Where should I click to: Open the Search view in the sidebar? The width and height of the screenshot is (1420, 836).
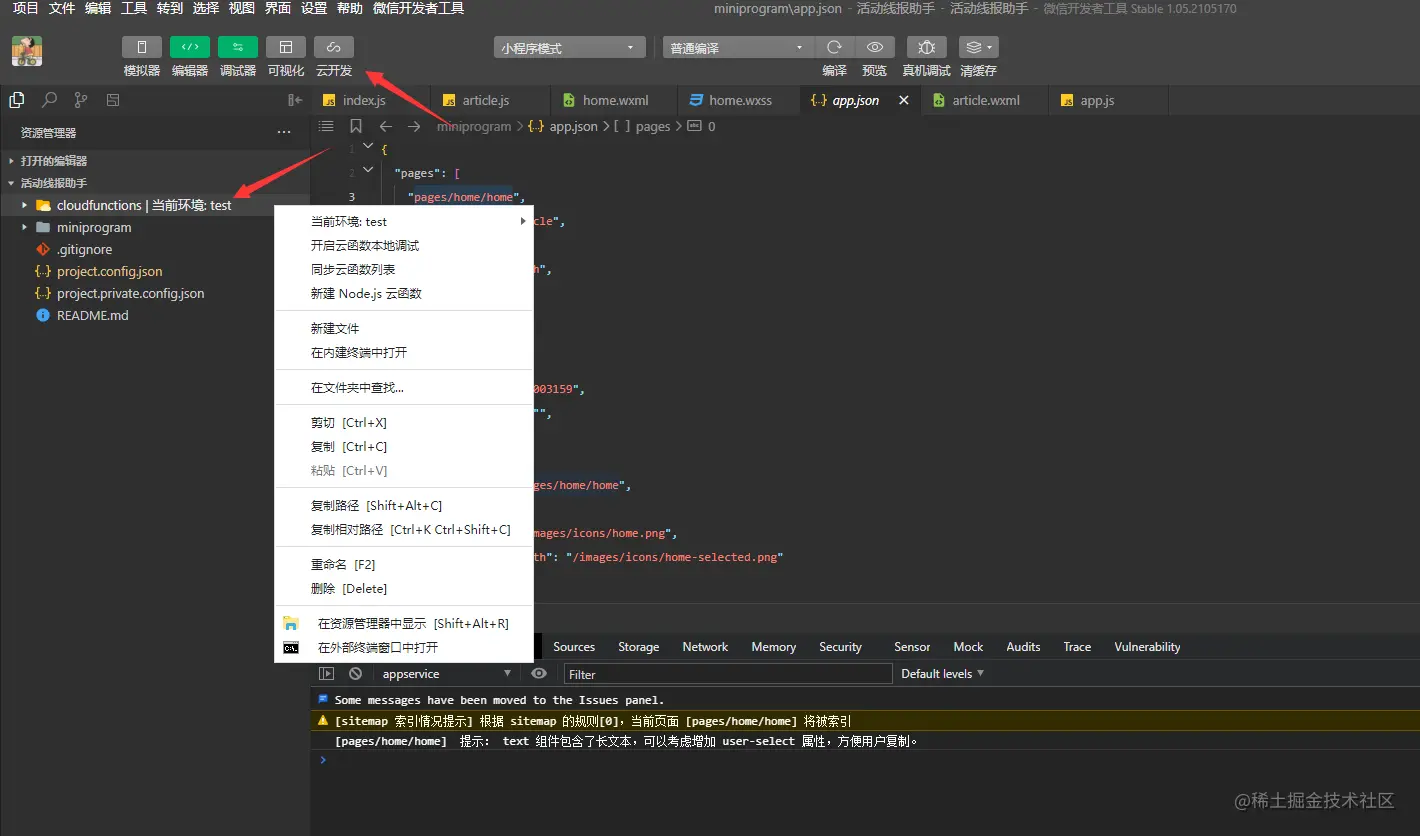[49, 100]
